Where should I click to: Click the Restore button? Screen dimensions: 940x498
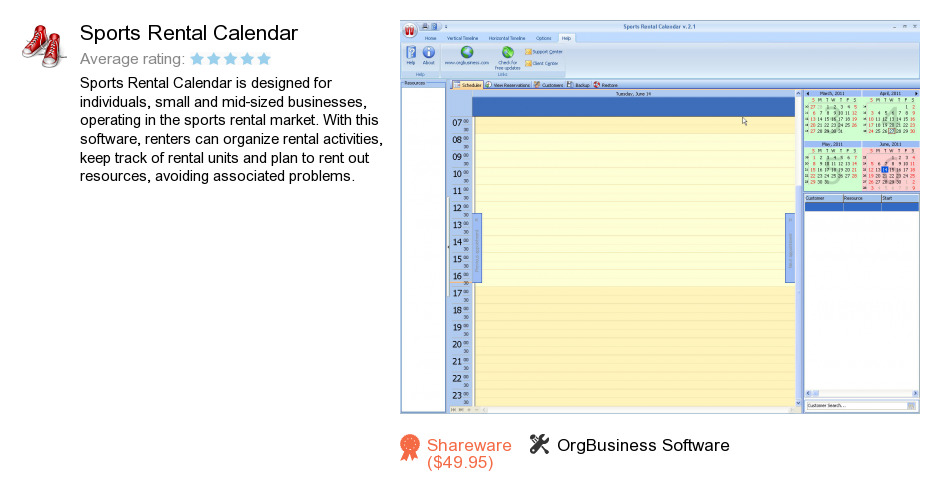point(605,85)
